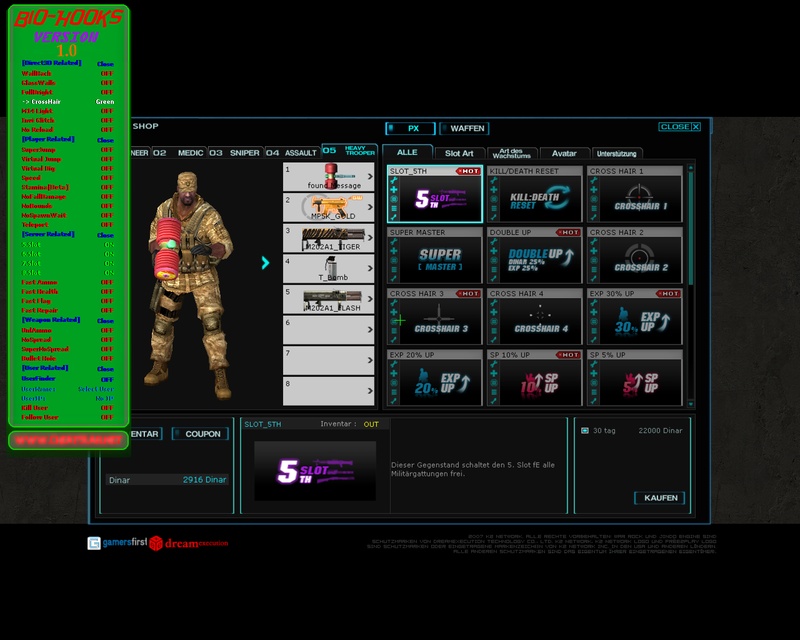The image size is (800, 640).
Task: Switch to the PX shop tab
Action: click(410, 129)
